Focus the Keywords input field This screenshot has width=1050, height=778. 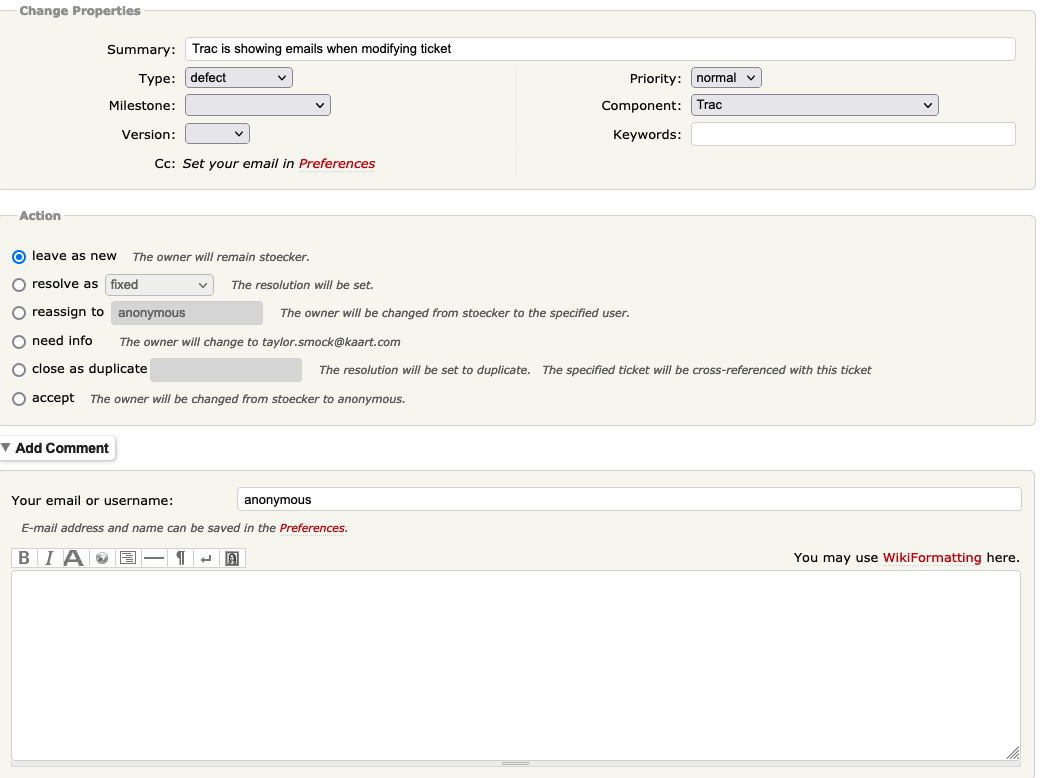point(853,134)
